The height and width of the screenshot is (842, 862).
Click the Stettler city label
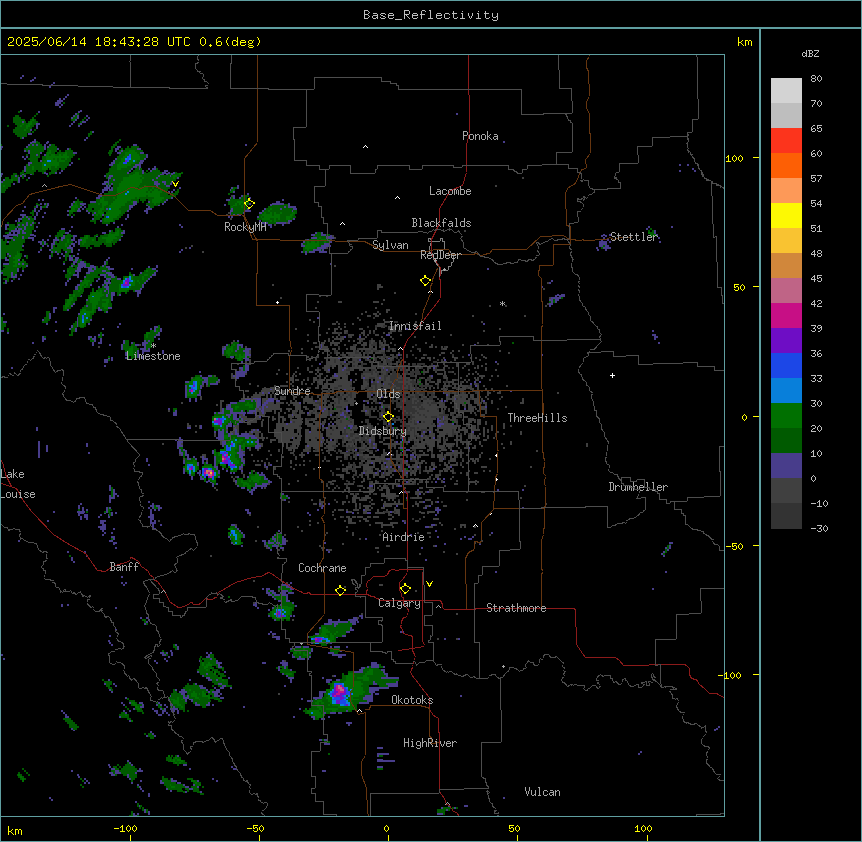point(634,237)
